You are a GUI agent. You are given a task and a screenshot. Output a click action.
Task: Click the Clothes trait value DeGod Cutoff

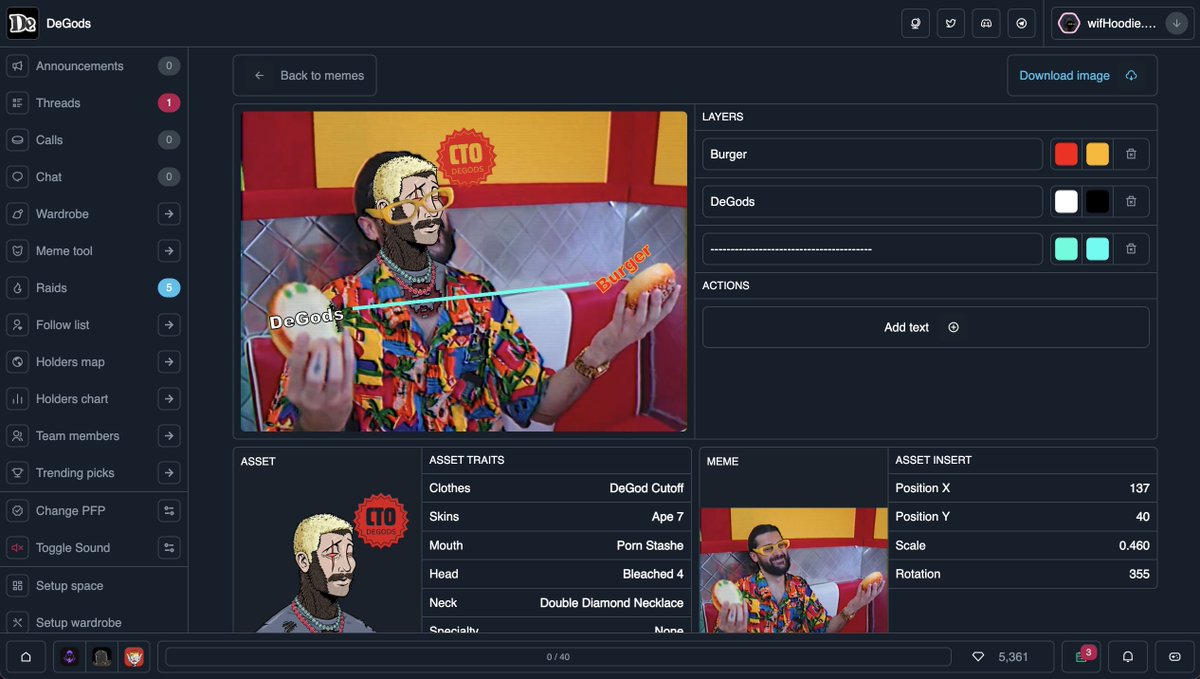[647, 488]
